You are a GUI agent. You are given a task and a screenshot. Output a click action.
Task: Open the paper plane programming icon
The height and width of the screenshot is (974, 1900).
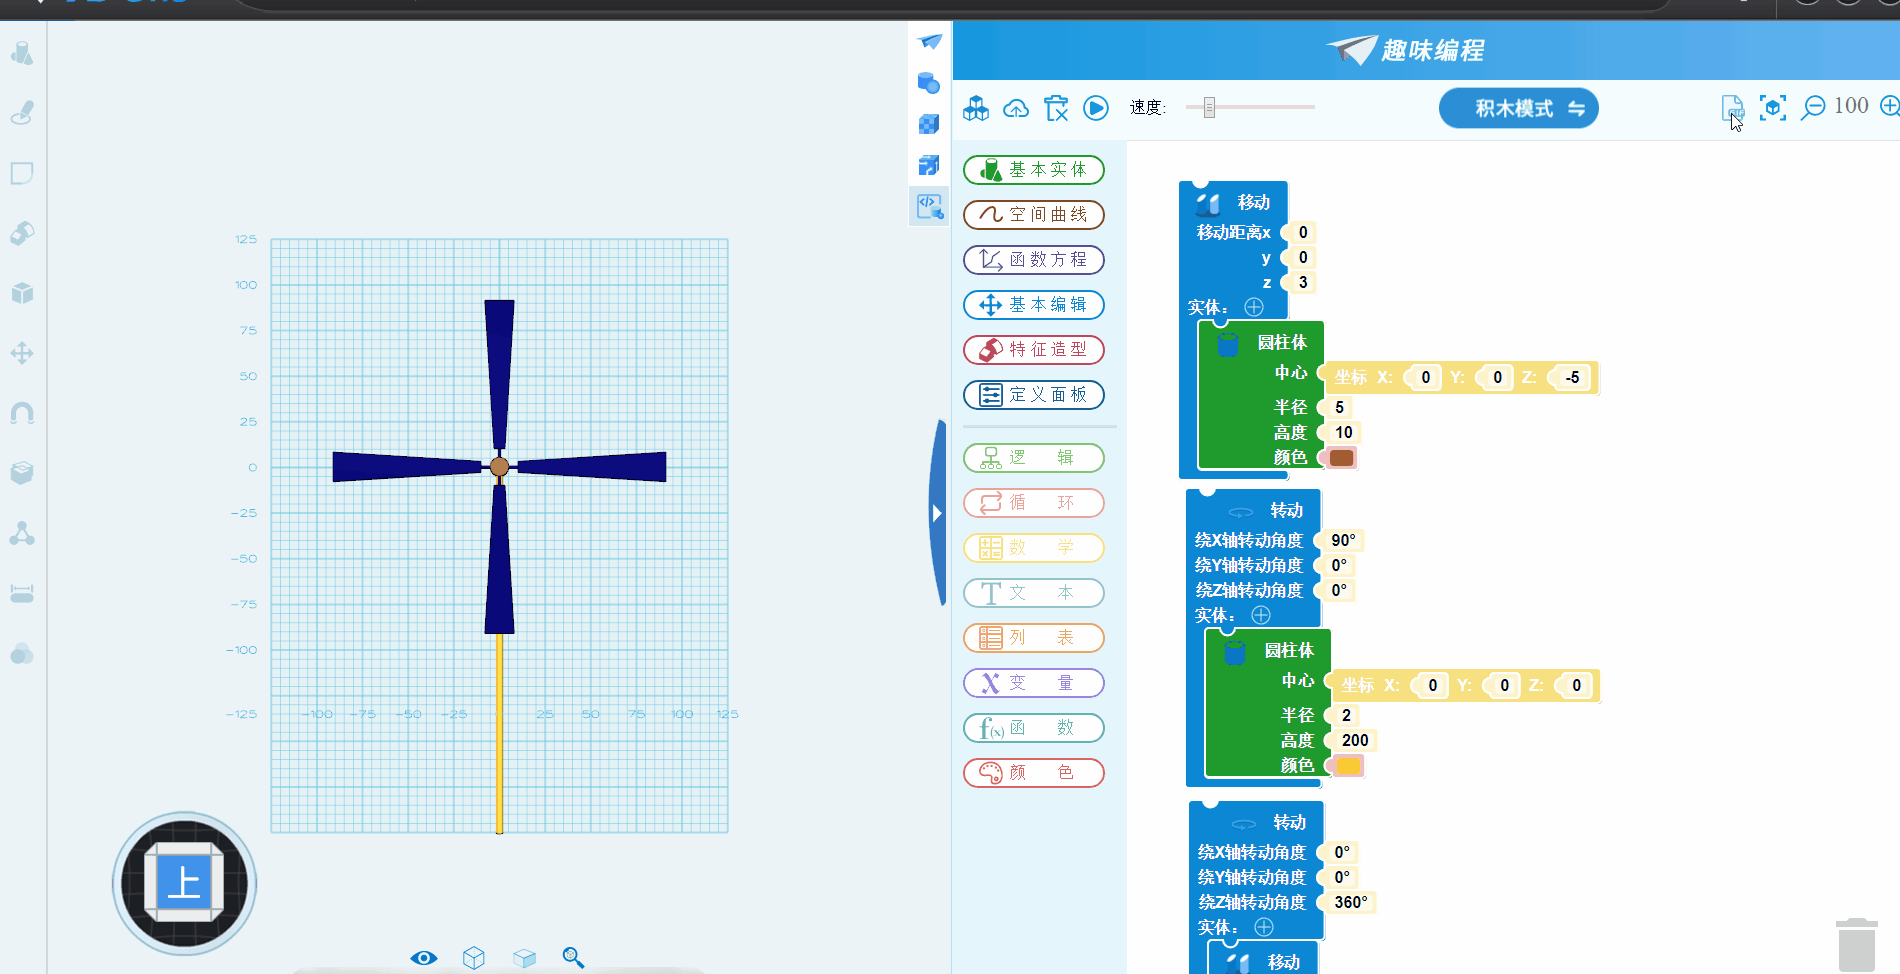[930, 41]
